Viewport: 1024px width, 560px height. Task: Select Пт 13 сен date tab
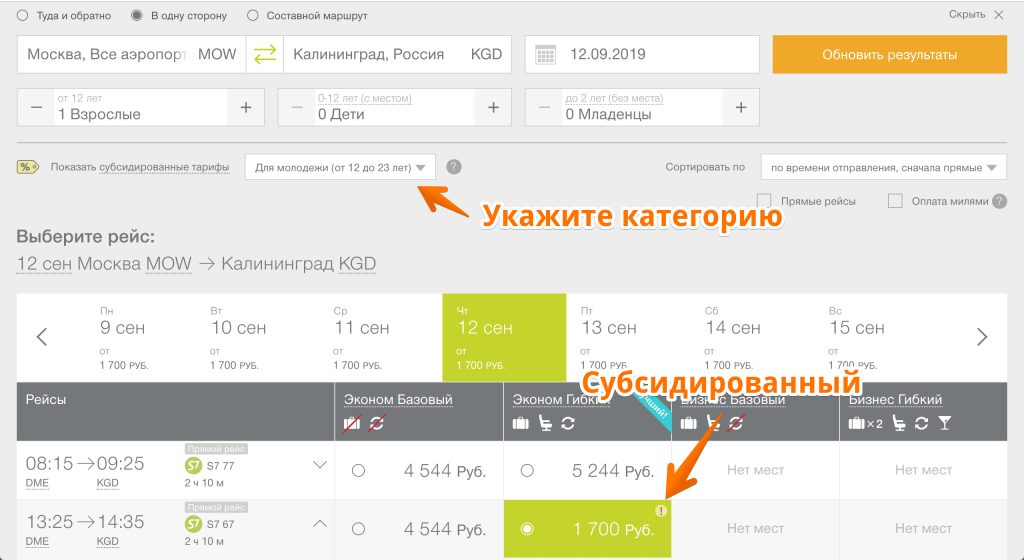pyautogui.click(x=628, y=337)
